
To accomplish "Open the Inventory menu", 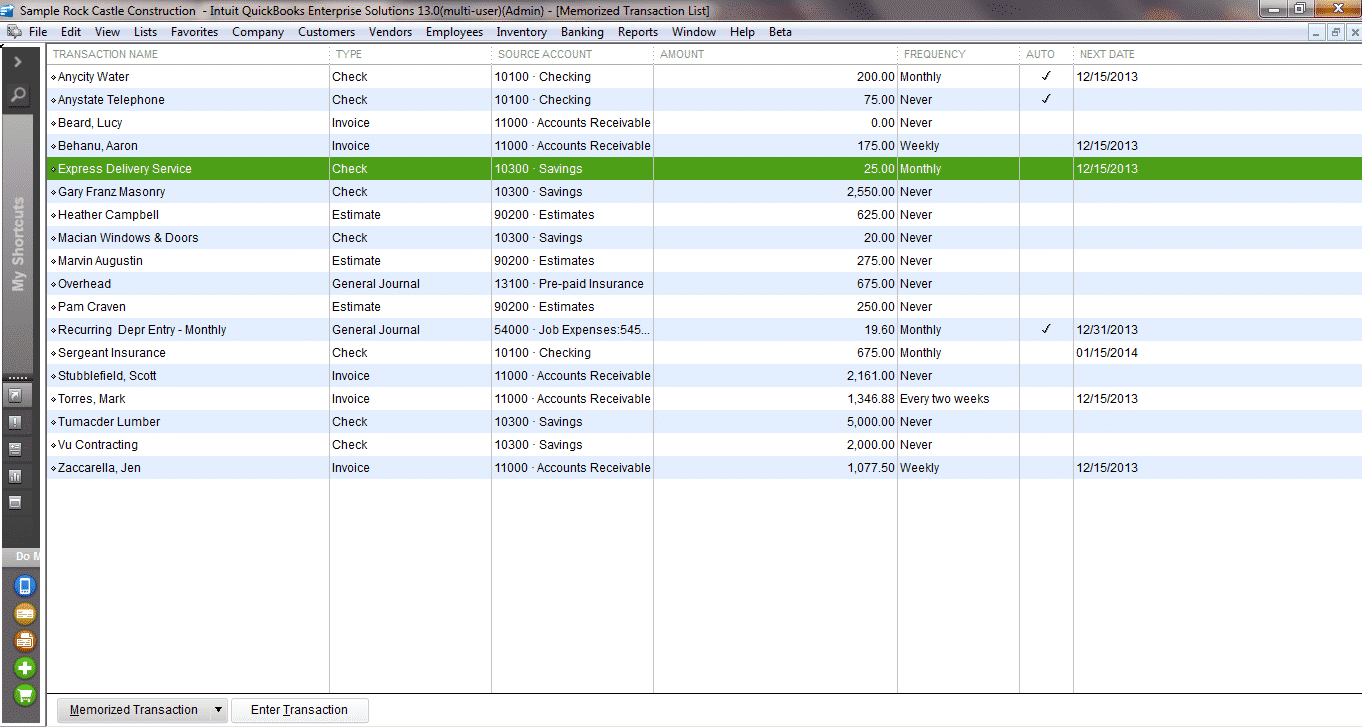I will point(522,32).
